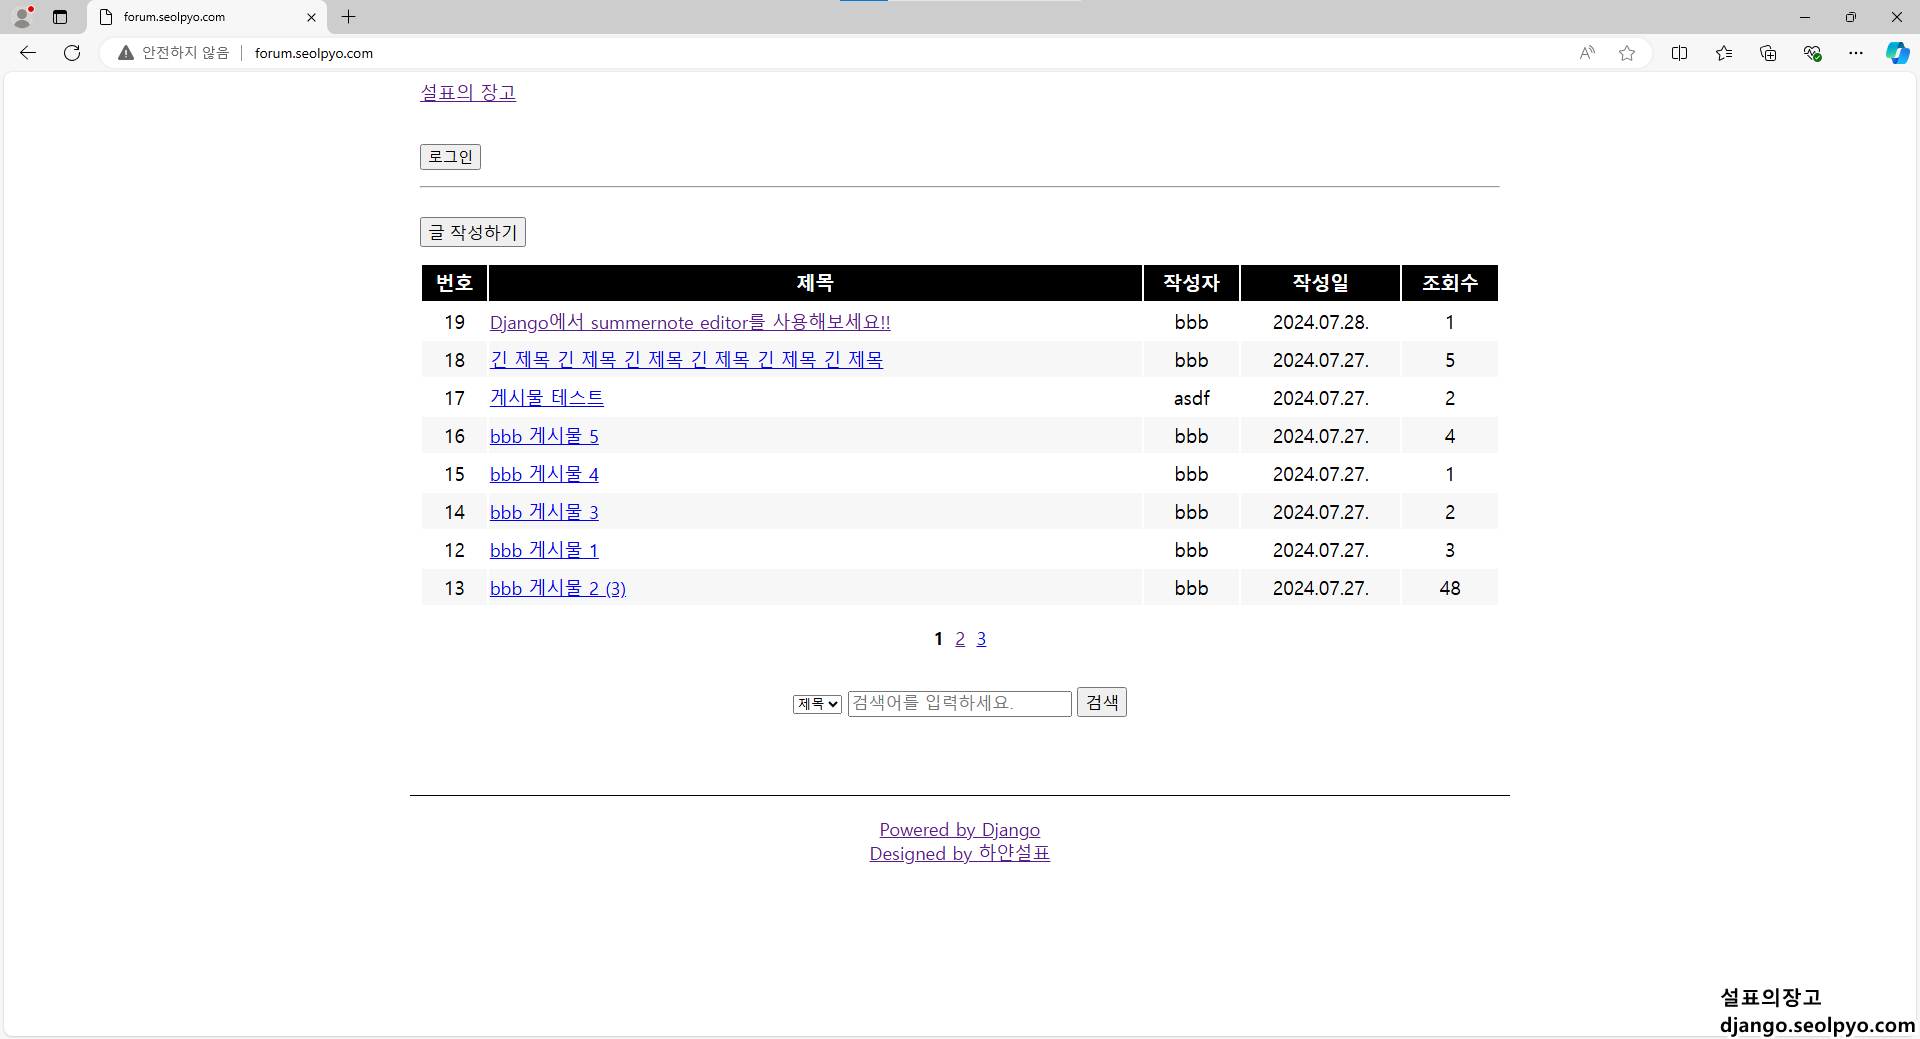The width and height of the screenshot is (1920, 1039).
Task: Click the 글 작성하기 button
Action: pyautogui.click(x=473, y=232)
